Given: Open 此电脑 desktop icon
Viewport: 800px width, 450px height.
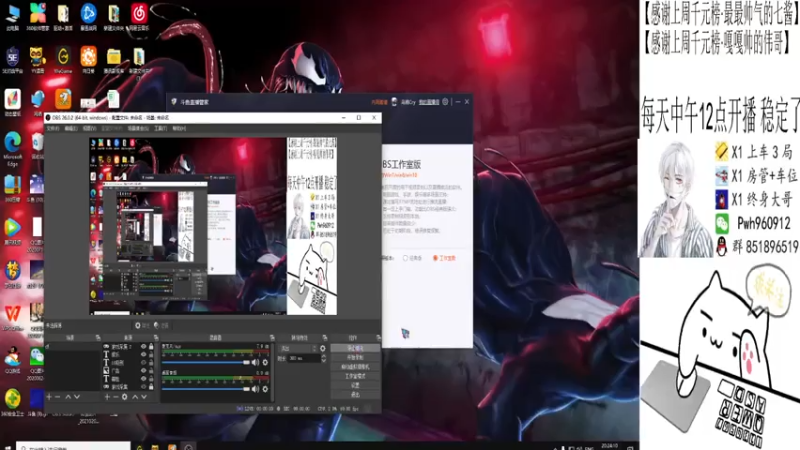Looking at the screenshot, I should point(13,17).
